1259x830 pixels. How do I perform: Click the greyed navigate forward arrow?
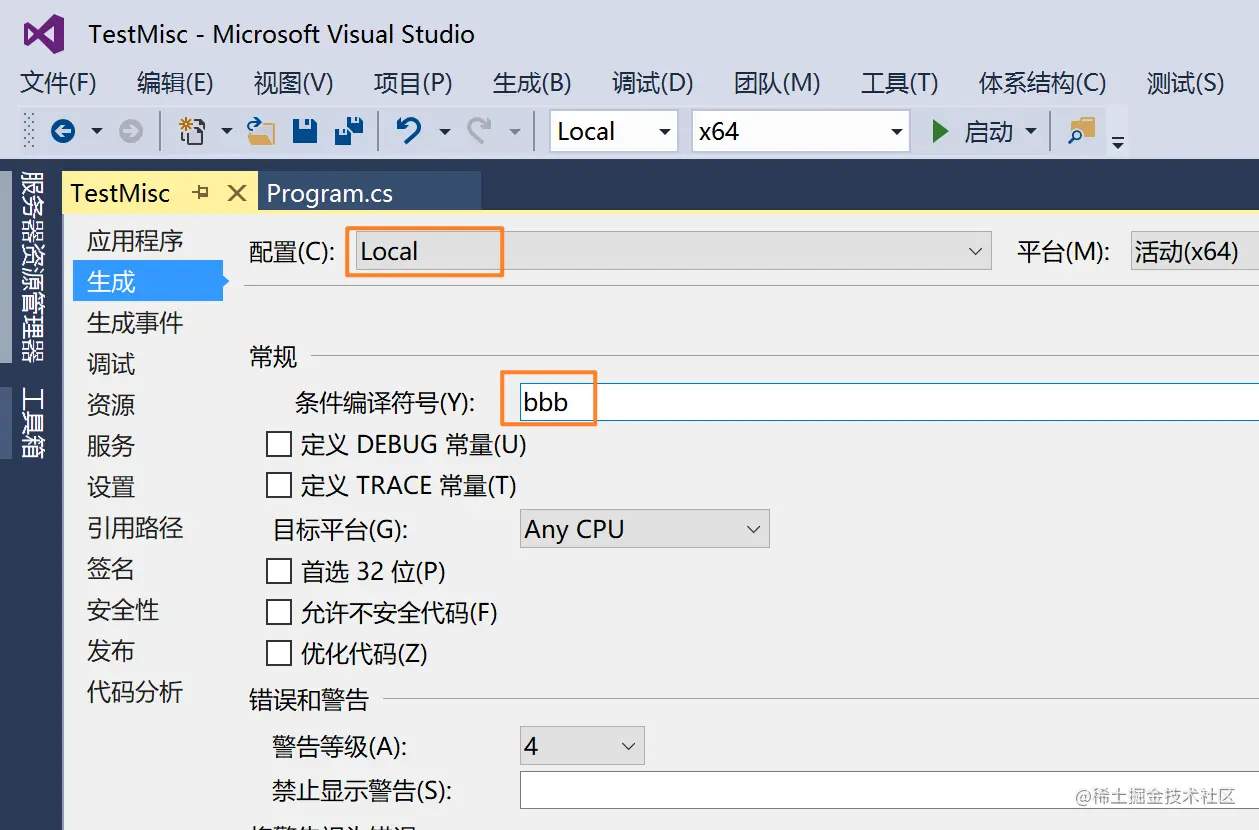131,131
